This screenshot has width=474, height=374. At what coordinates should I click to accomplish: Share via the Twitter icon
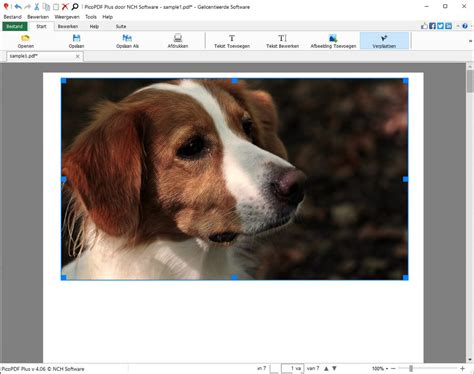440,26
